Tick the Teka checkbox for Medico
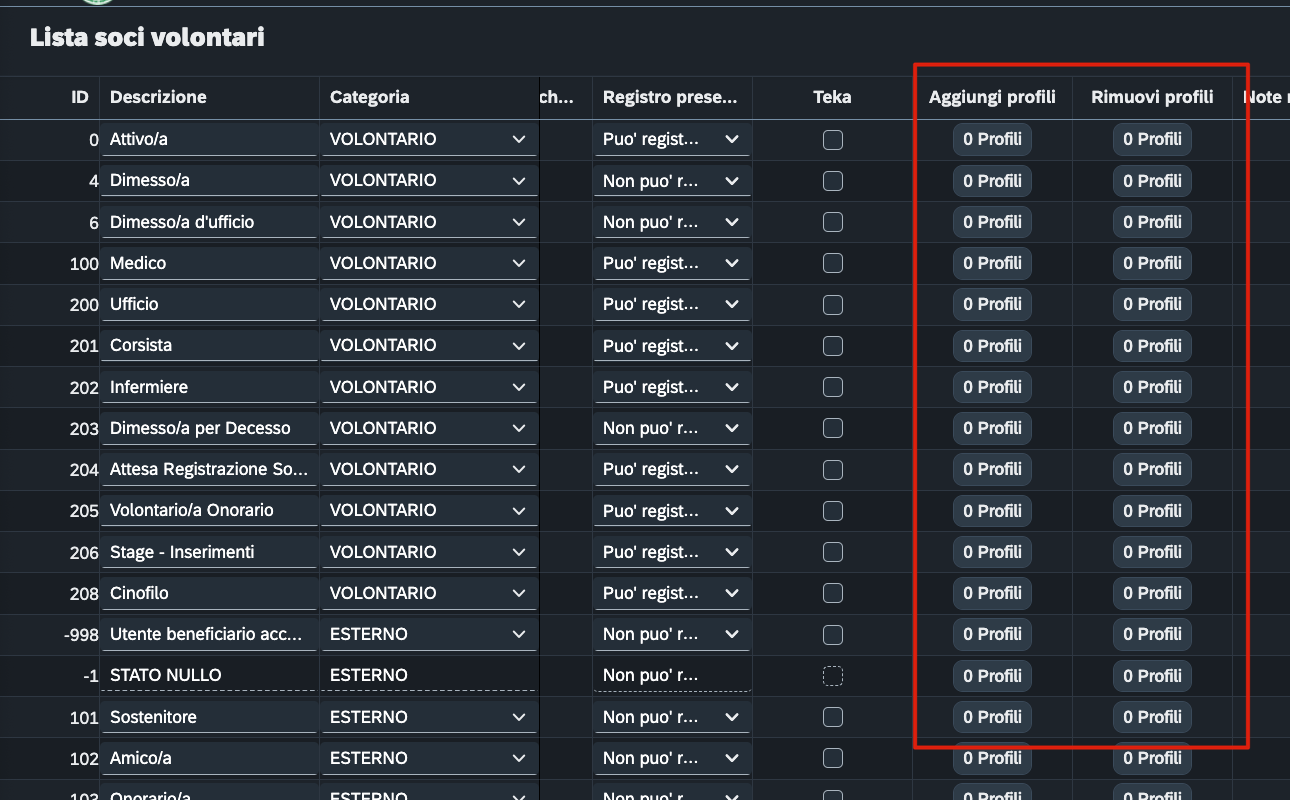Image resolution: width=1290 pixels, height=800 pixels. tap(832, 263)
